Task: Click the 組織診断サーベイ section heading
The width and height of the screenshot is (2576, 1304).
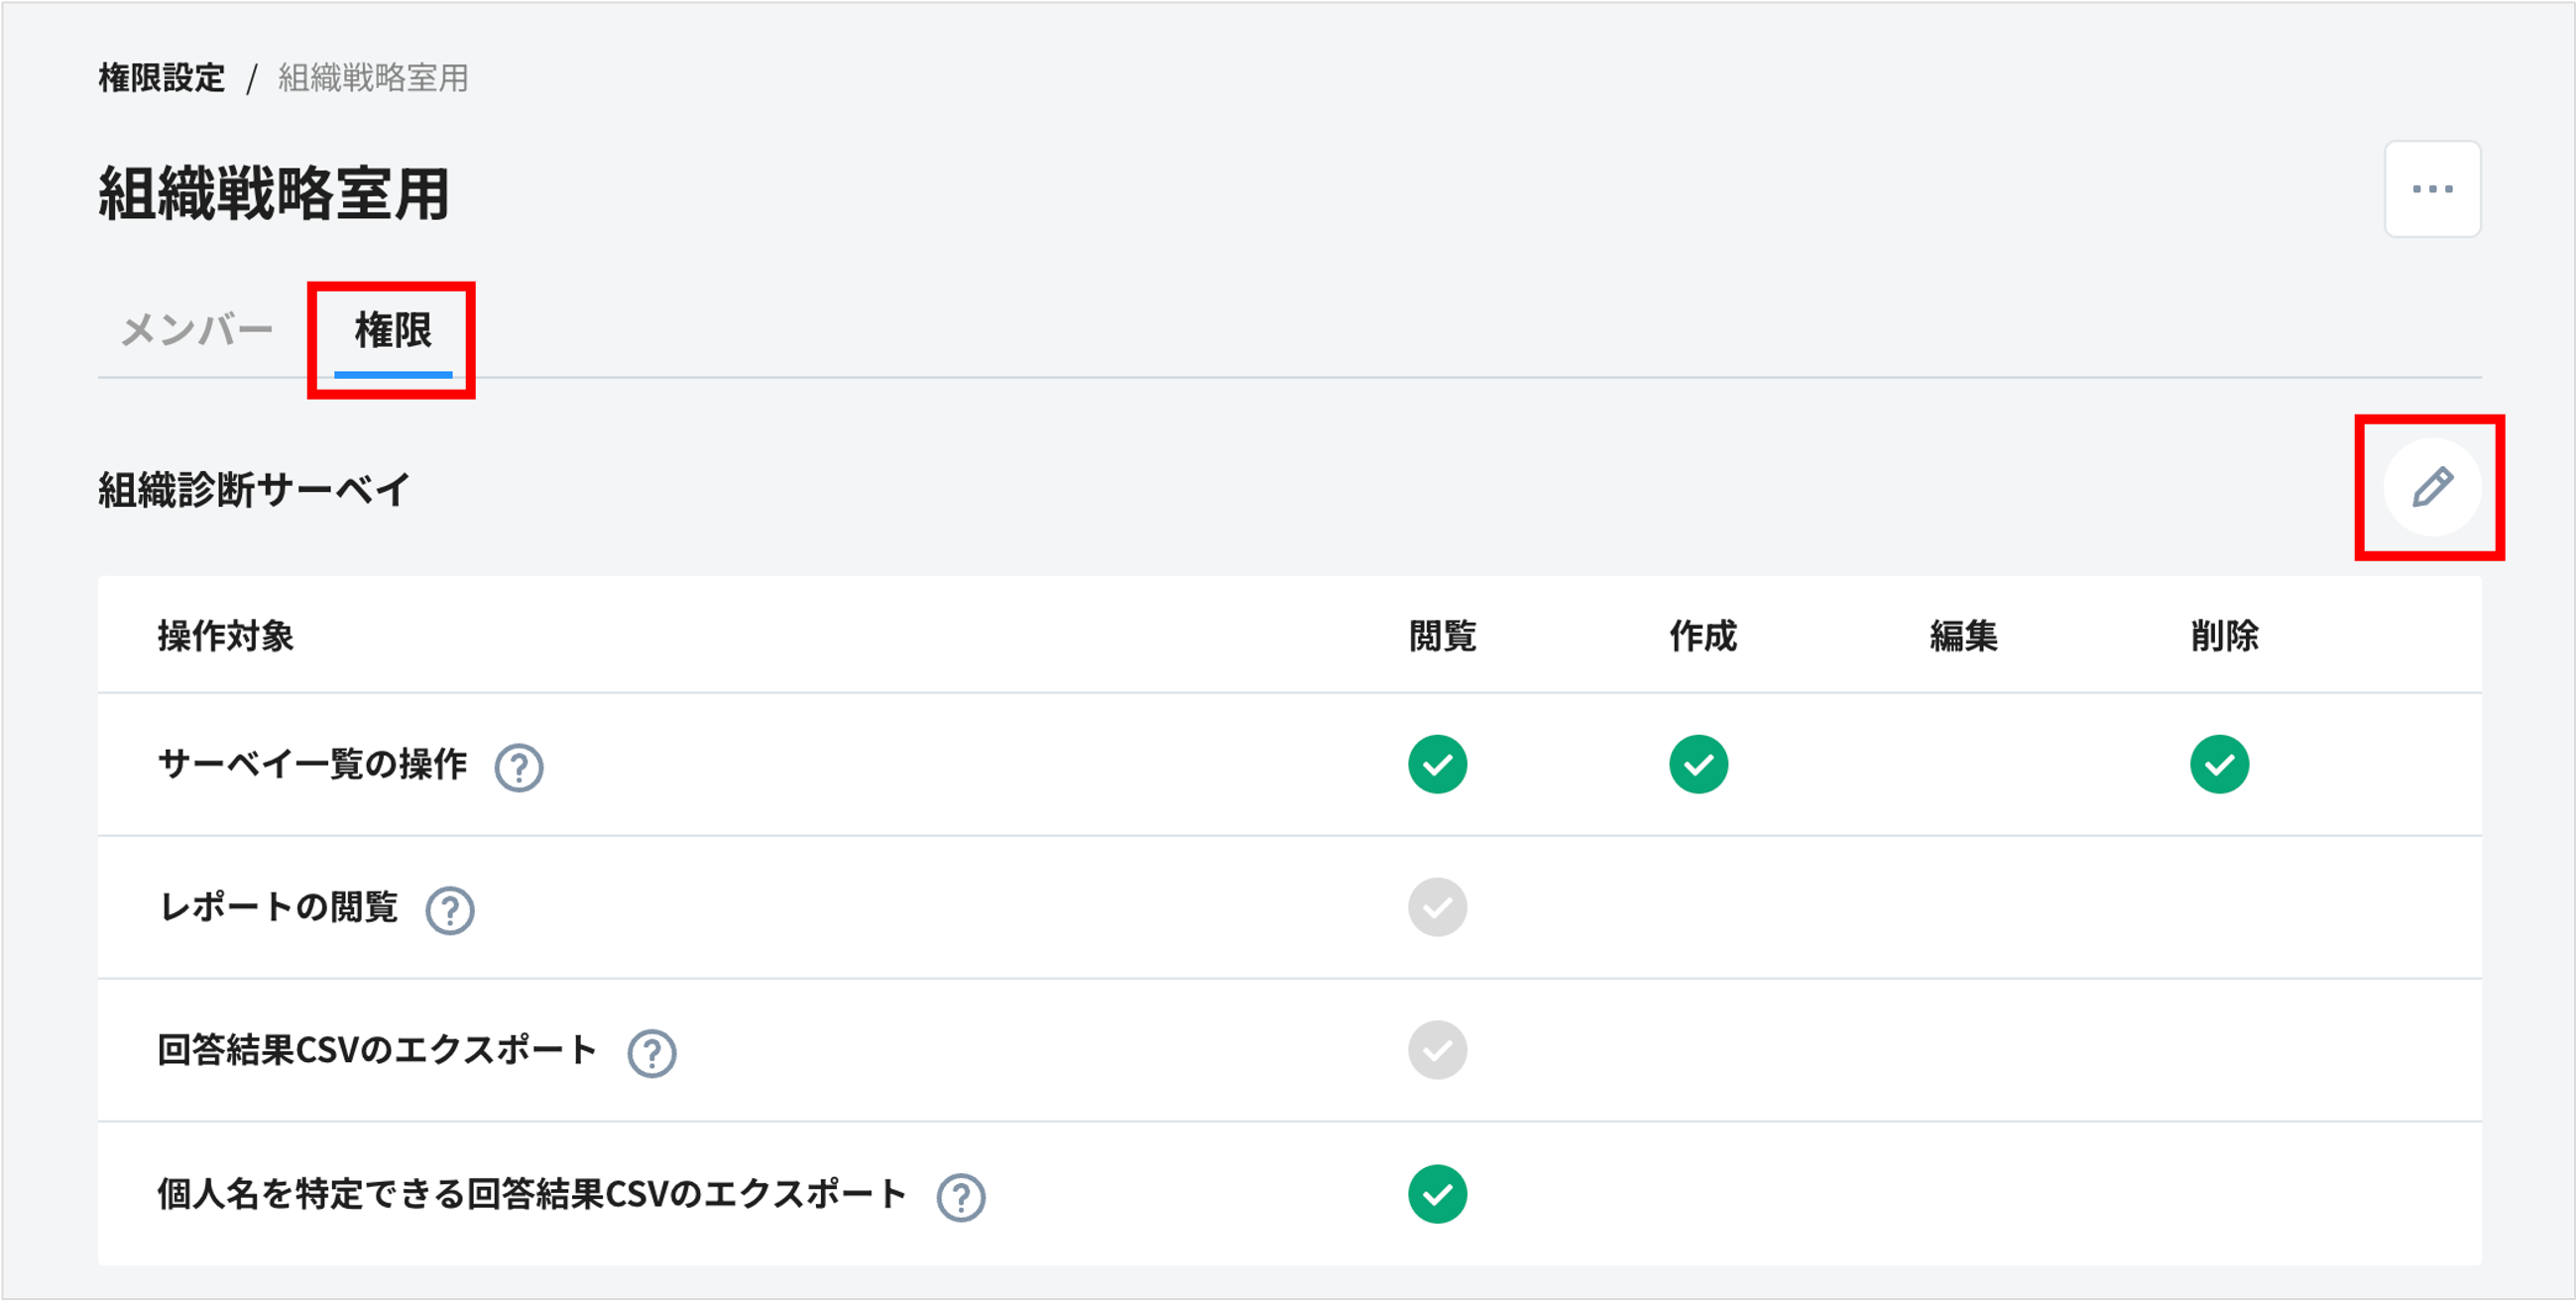Action: click(x=253, y=488)
